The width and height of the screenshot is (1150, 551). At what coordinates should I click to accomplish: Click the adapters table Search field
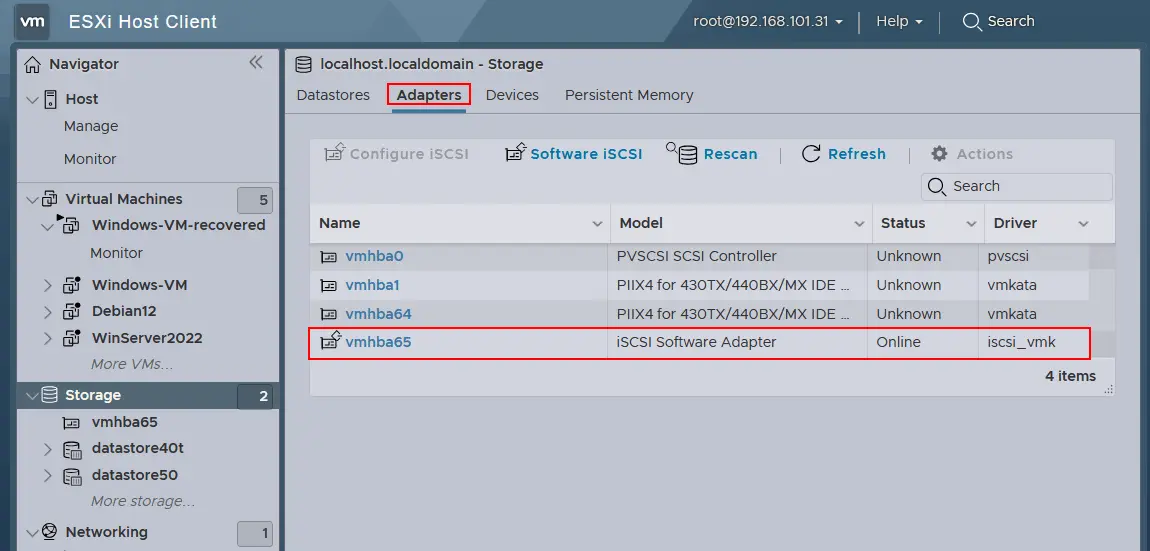pos(1017,186)
